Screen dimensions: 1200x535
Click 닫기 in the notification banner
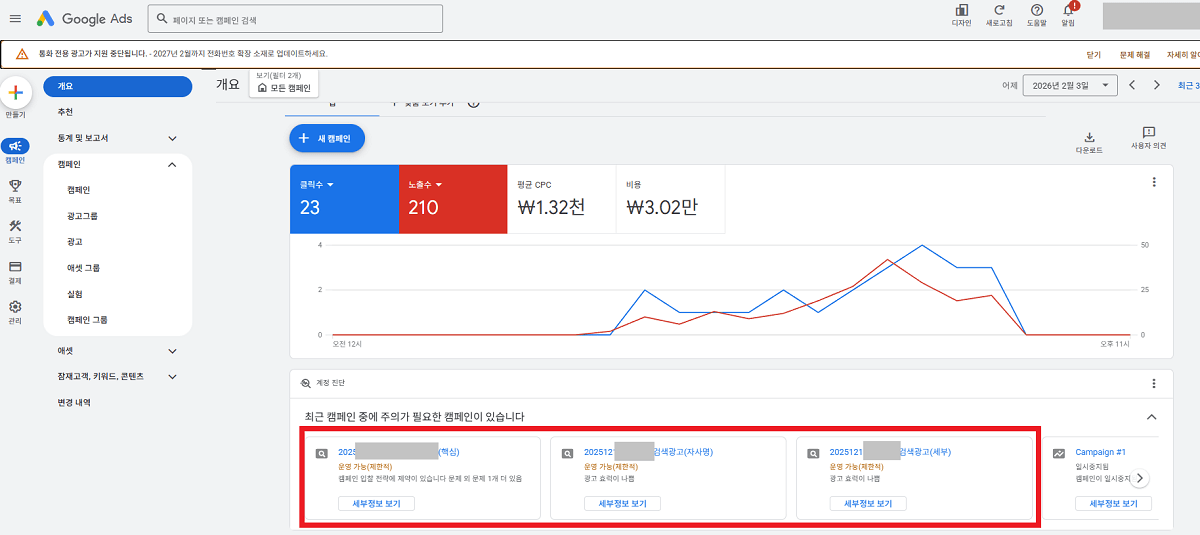click(1093, 54)
